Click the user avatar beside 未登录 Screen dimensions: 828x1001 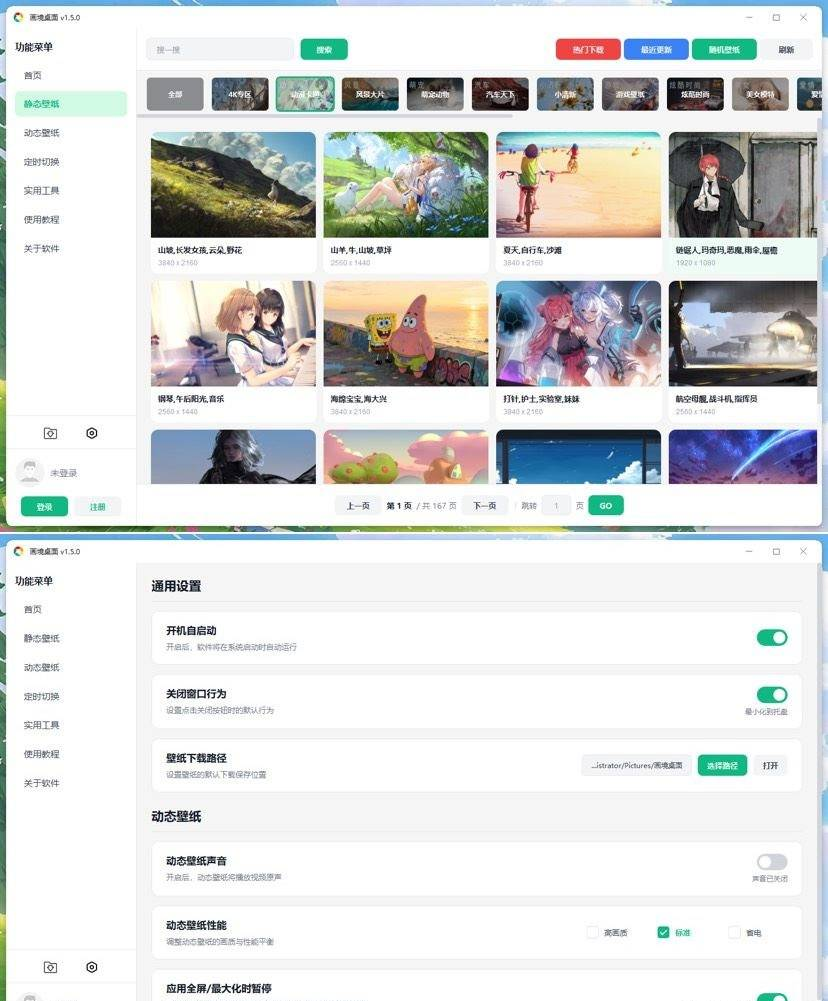pyautogui.click(x=31, y=472)
